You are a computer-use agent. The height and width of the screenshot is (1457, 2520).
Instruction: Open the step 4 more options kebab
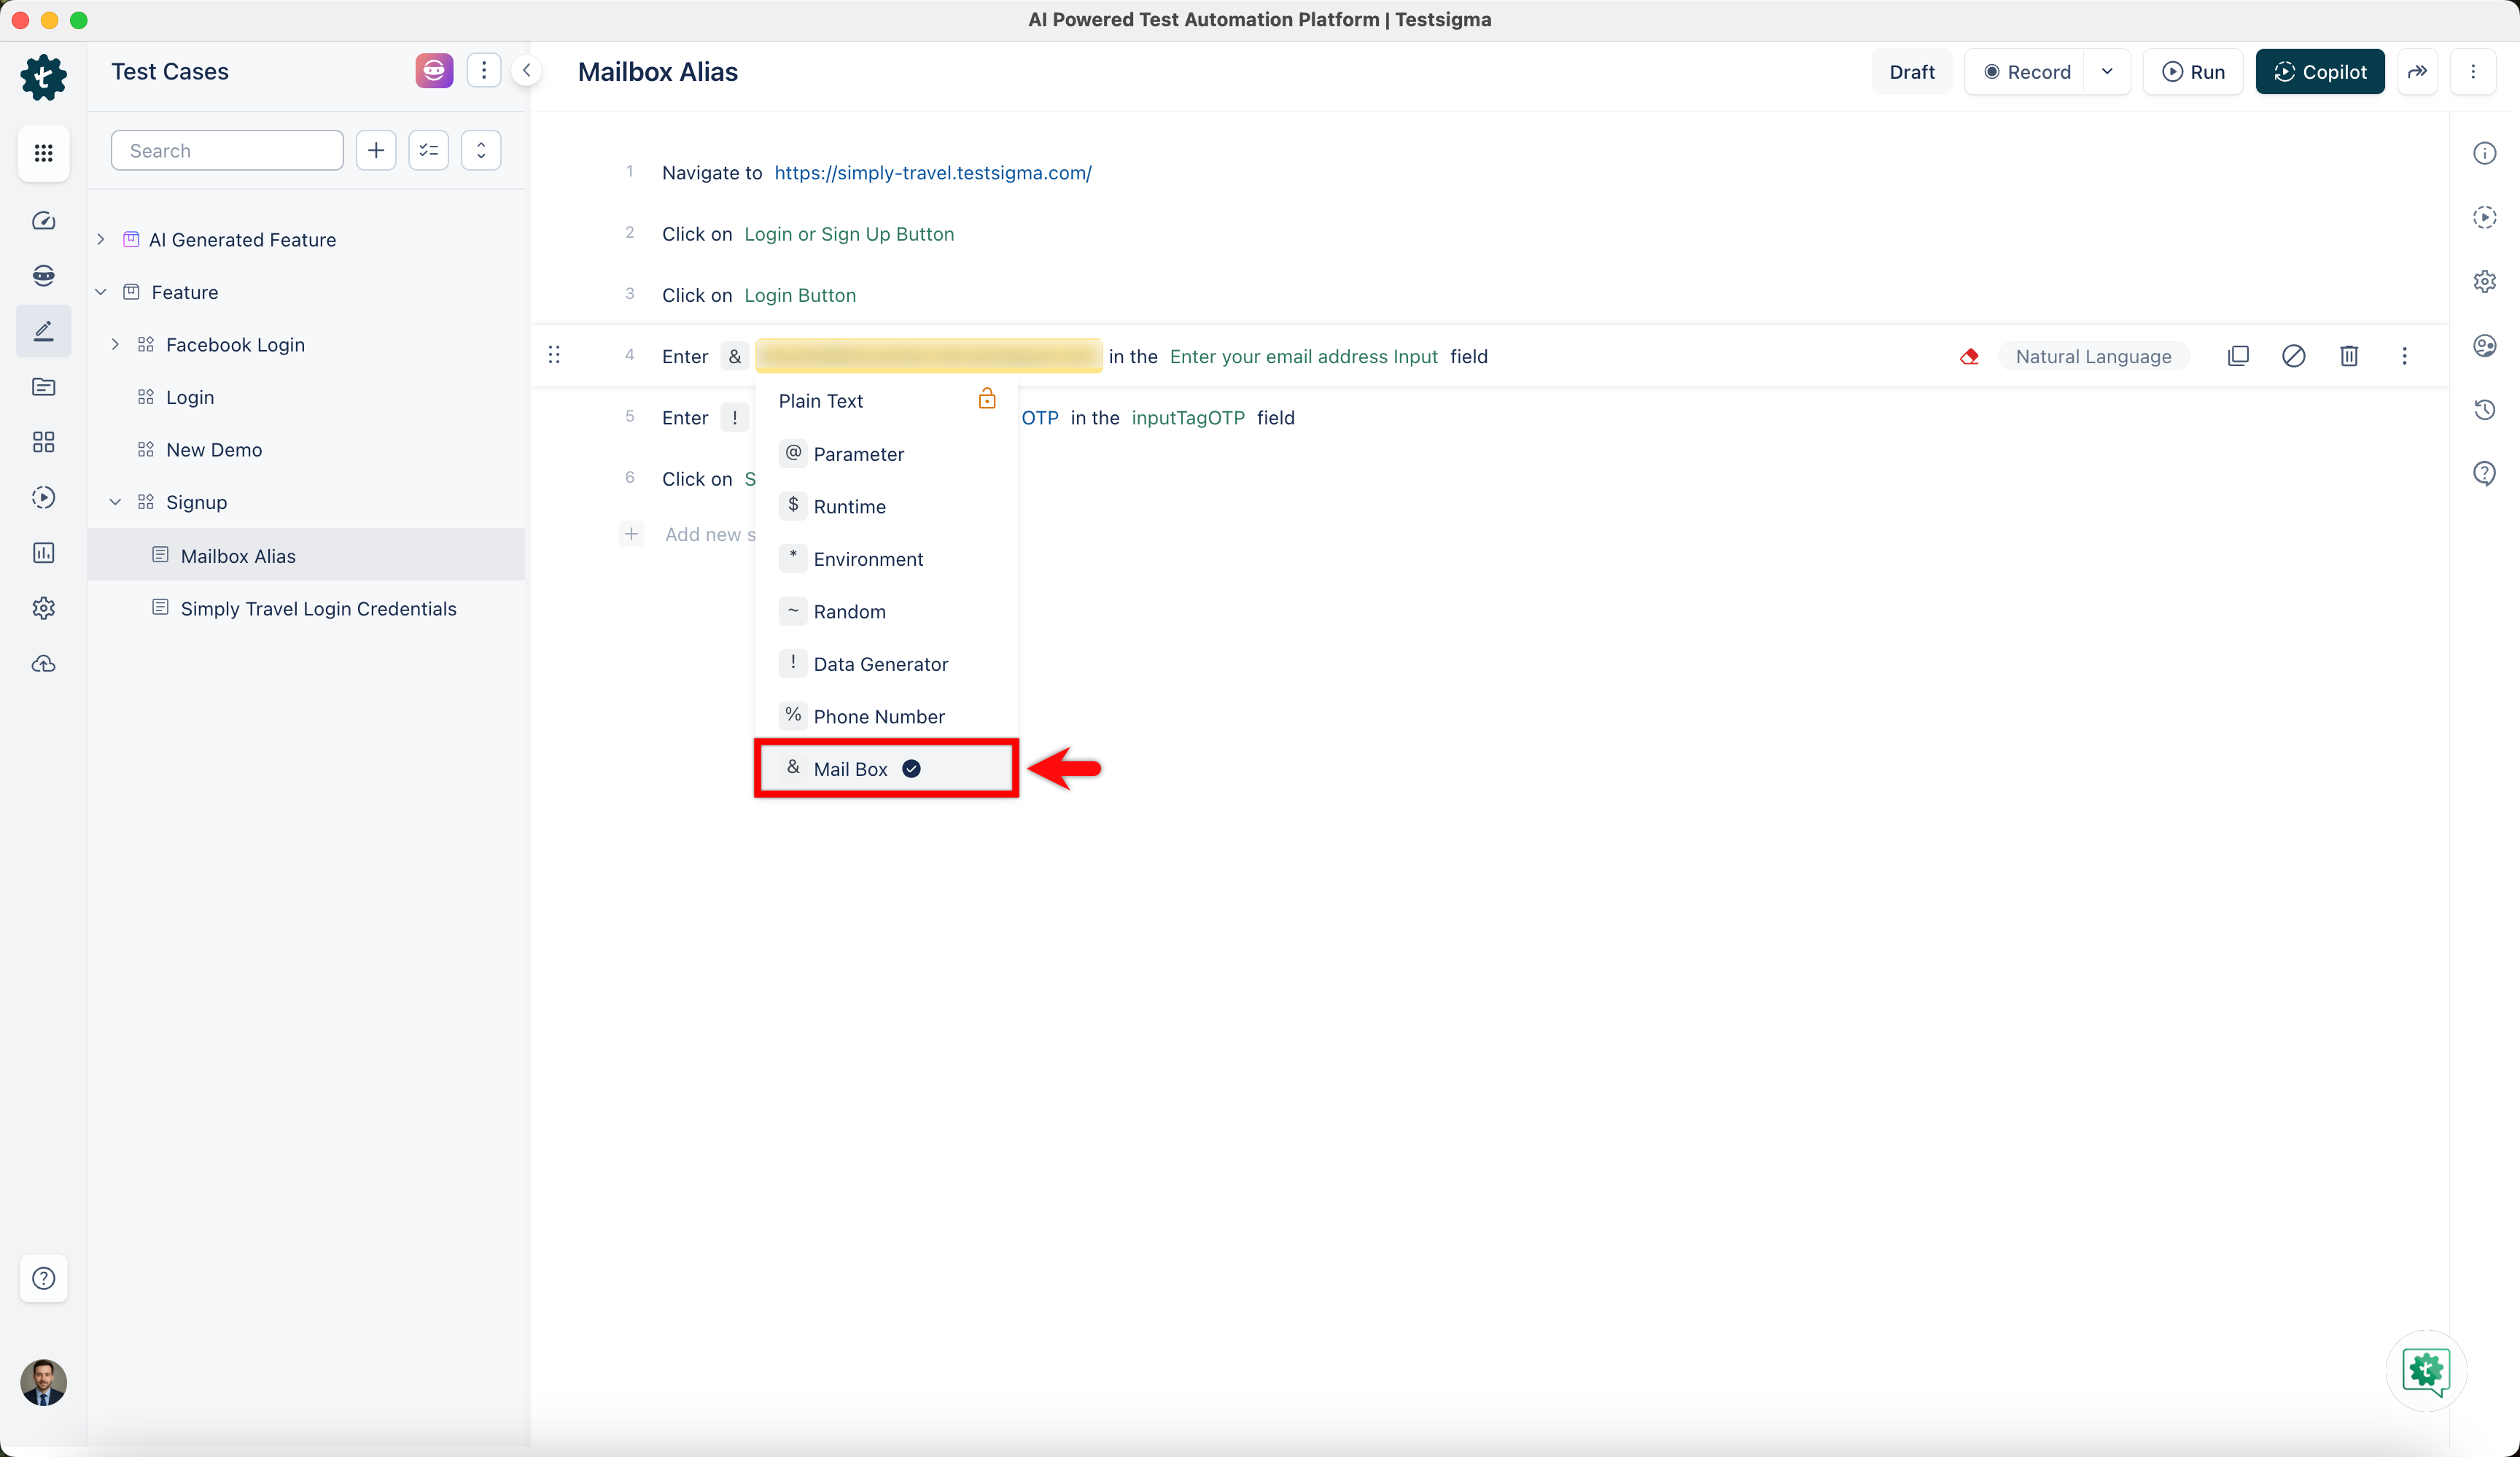pos(2404,356)
